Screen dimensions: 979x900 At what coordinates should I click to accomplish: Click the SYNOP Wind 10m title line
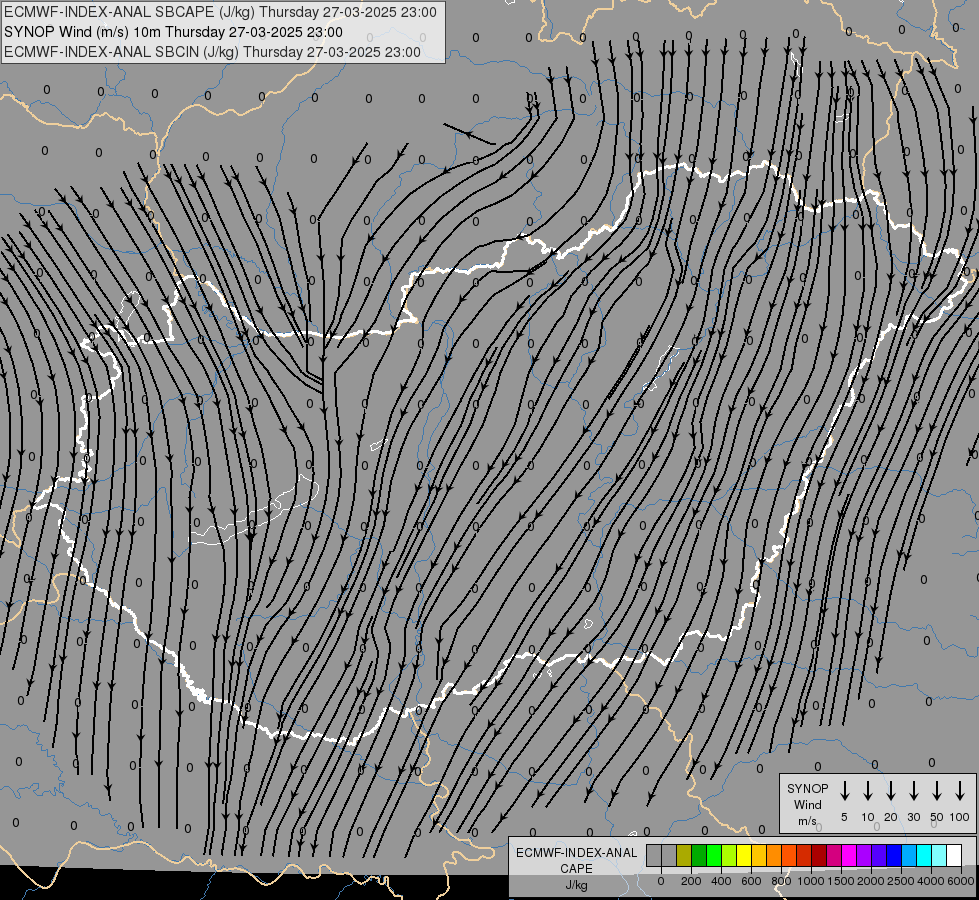tap(173, 32)
